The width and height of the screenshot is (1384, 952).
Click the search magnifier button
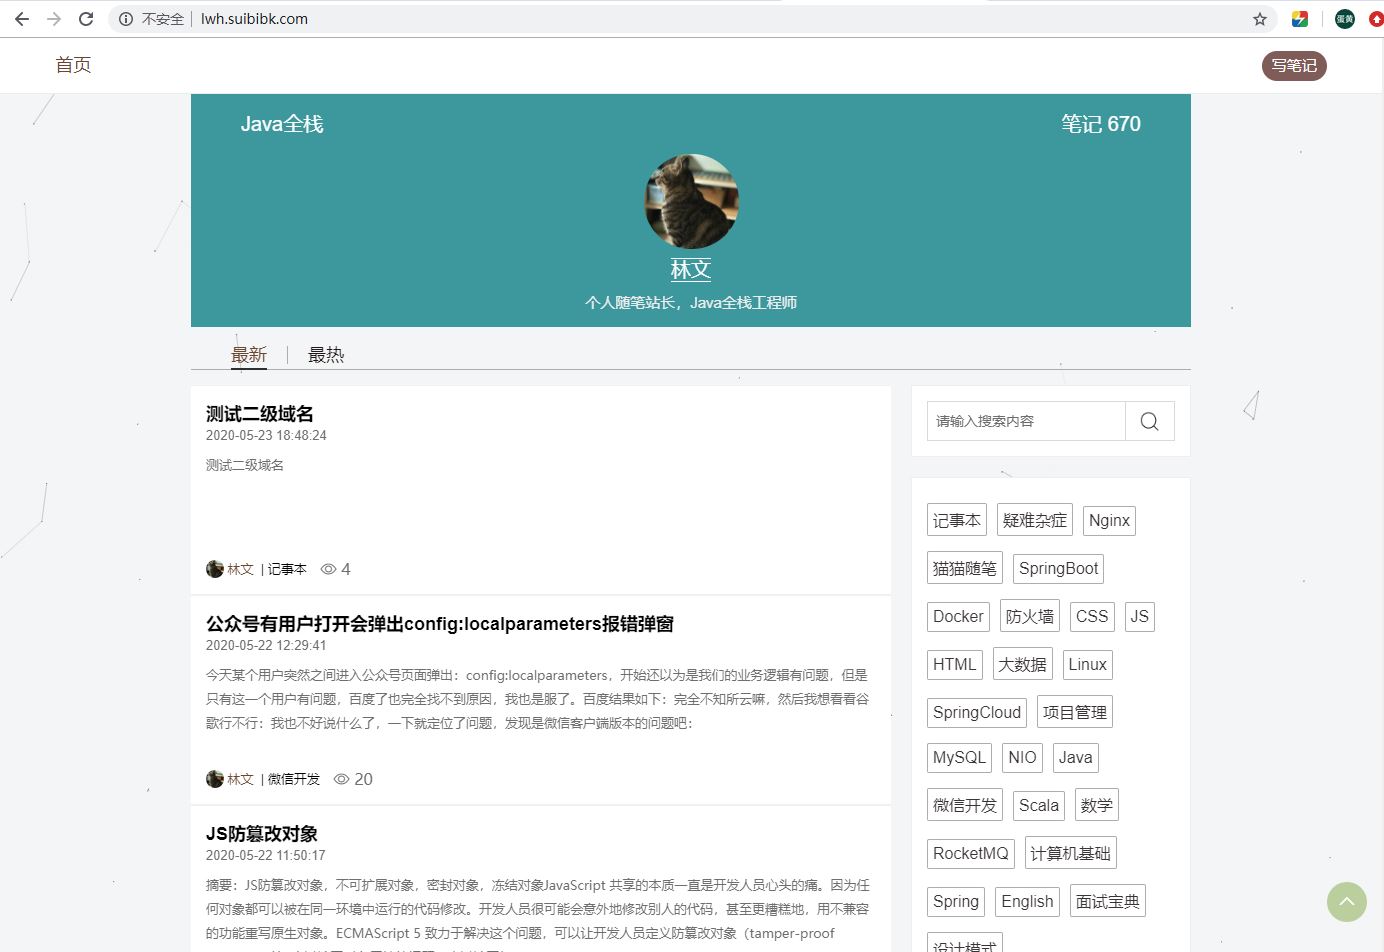pyautogui.click(x=1150, y=421)
